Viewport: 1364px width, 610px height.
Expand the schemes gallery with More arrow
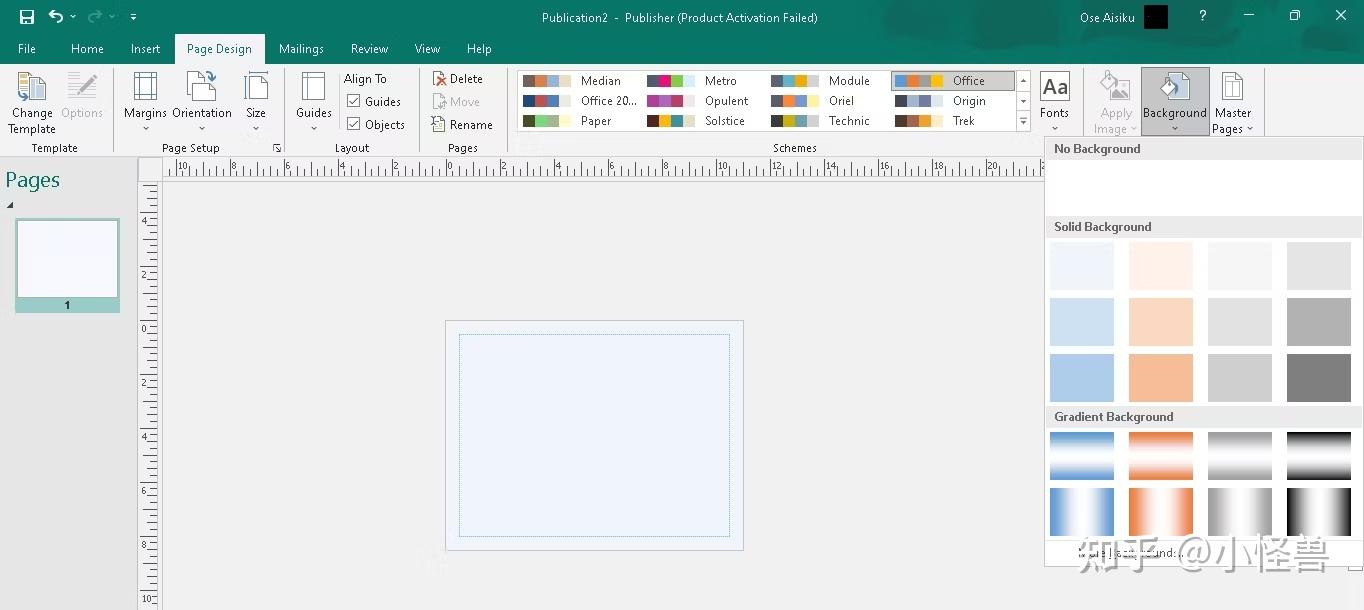point(1023,121)
